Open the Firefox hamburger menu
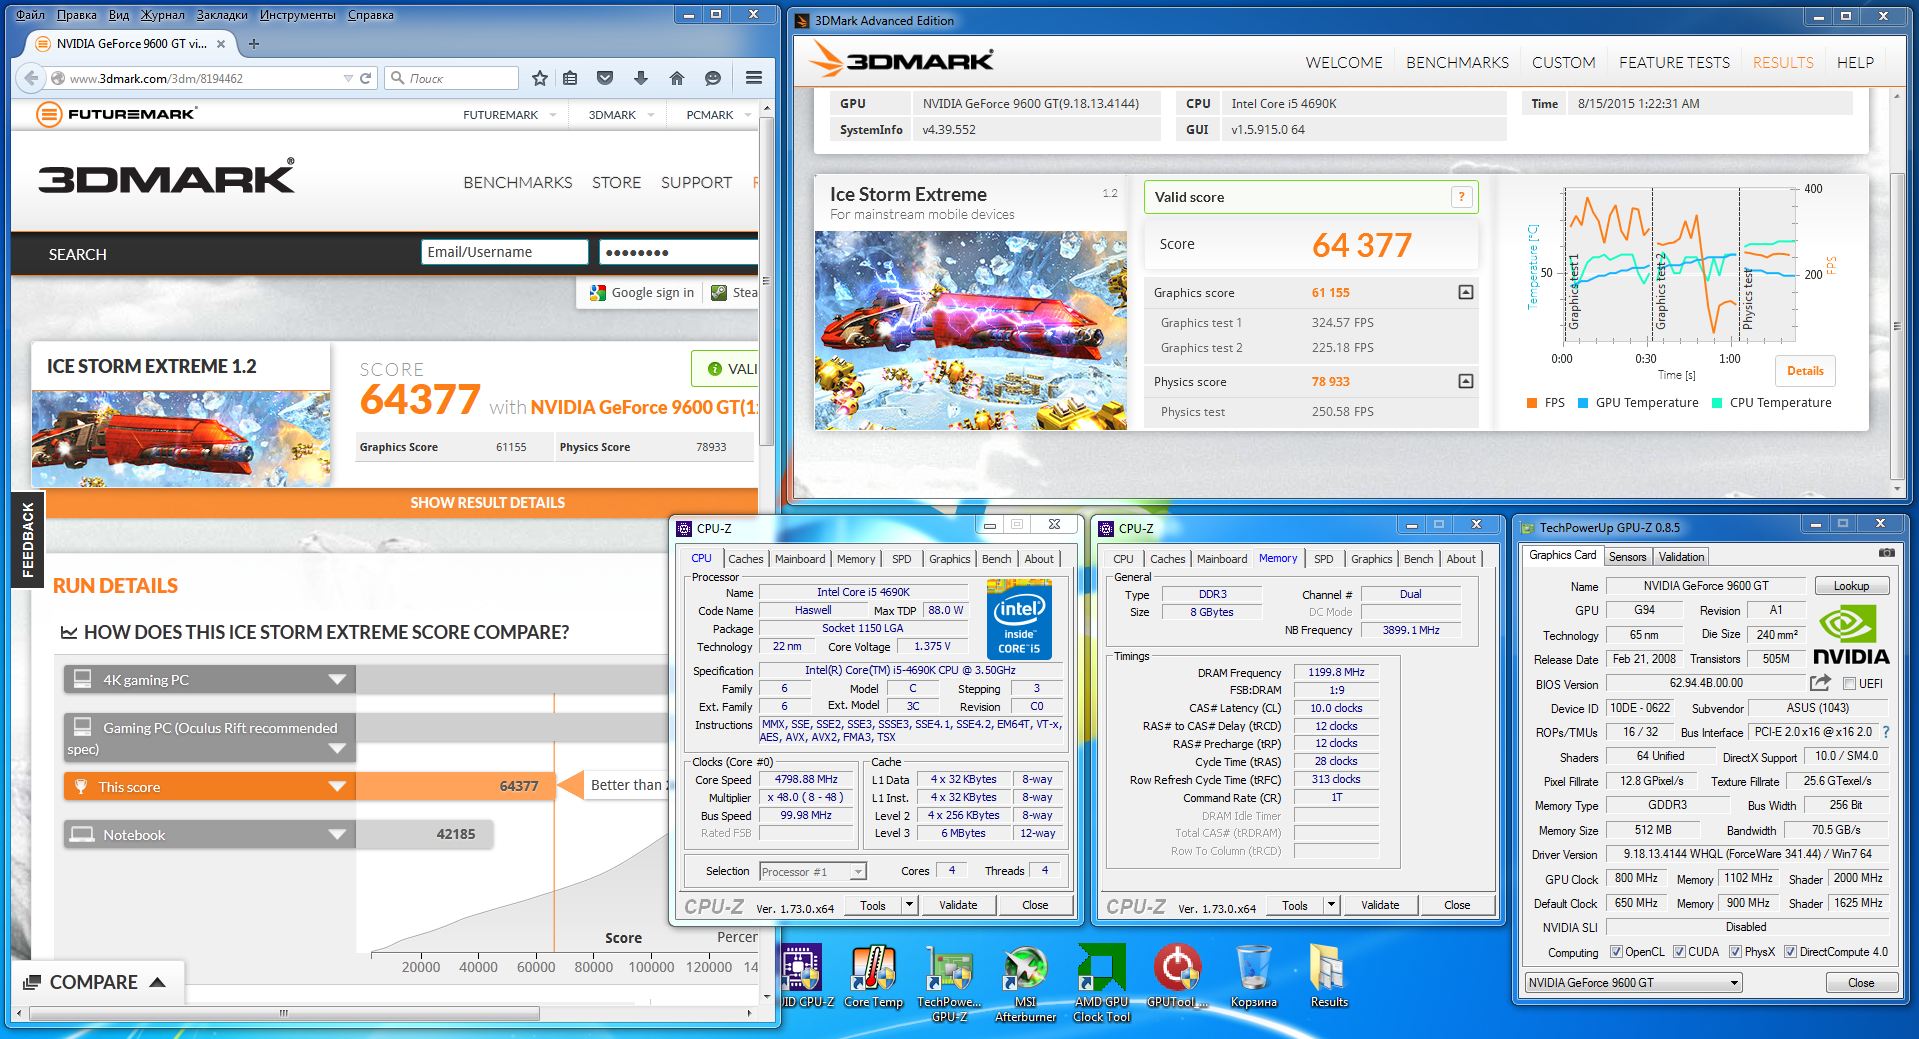Viewport: 1919px width, 1039px height. [x=754, y=78]
